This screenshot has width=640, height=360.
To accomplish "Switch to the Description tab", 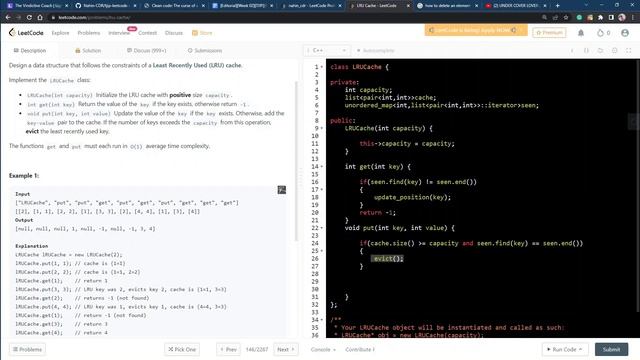I will click(30, 51).
